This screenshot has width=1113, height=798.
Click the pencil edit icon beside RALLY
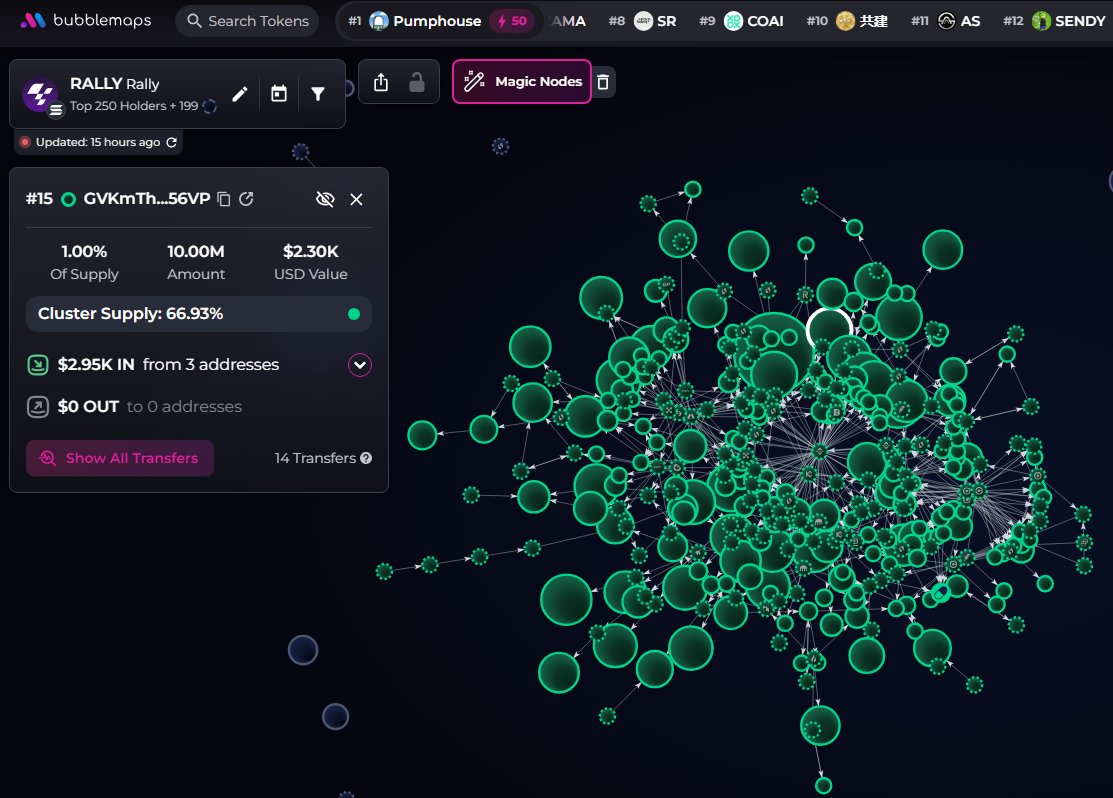pyautogui.click(x=239, y=94)
